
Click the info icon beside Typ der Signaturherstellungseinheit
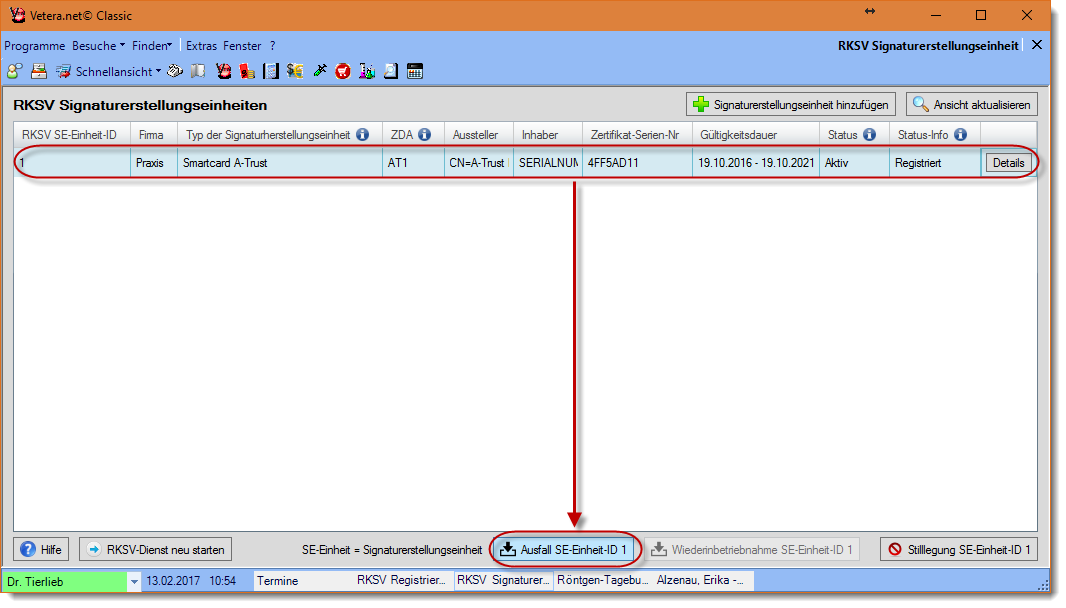pos(362,135)
